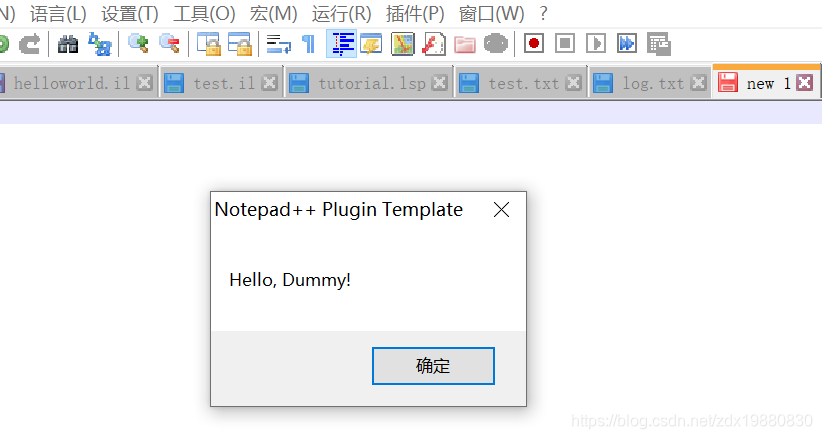Switch to the test.il tab
This screenshot has width=822, height=439.
(224, 83)
